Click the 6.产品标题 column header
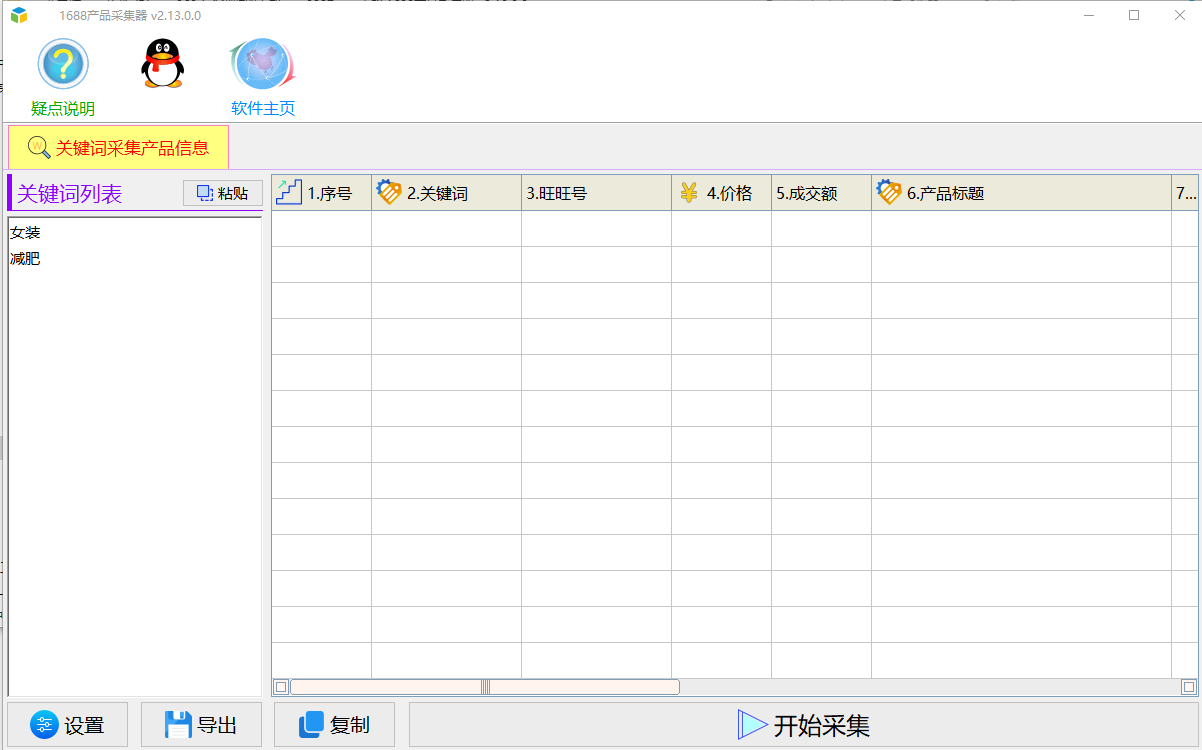The image size is (1202, 750). (1021, 193)
